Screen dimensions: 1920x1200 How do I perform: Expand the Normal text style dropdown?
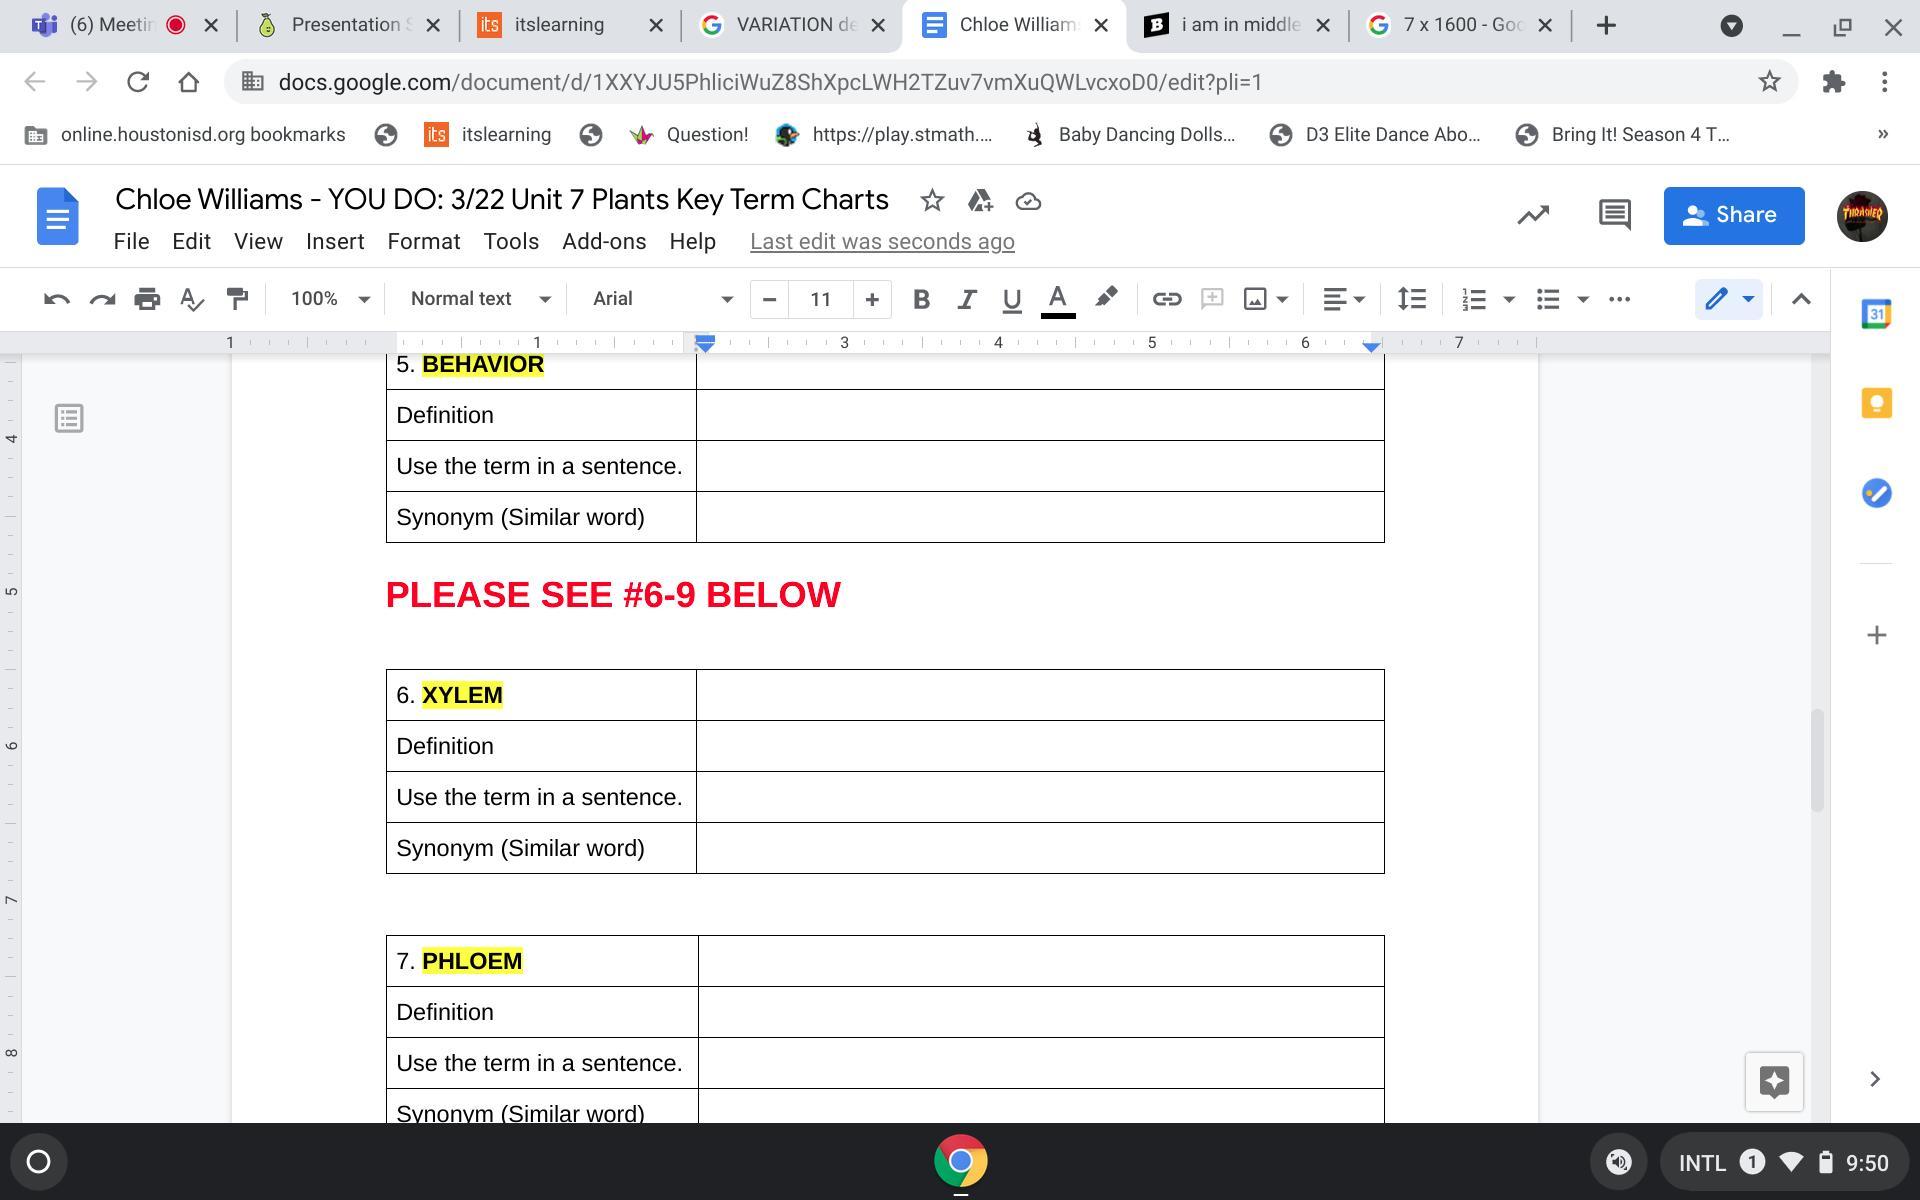click(x=480, y=299)
